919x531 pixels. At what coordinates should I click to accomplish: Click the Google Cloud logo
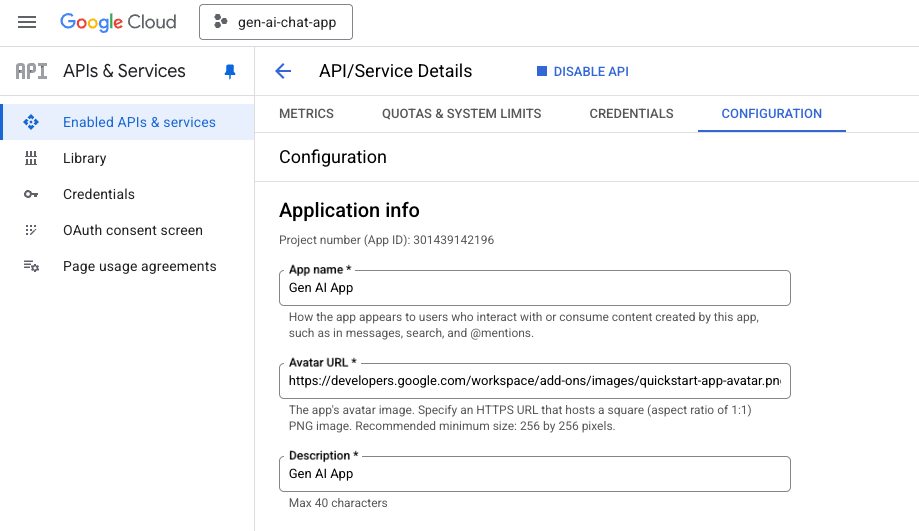(118, 22)
